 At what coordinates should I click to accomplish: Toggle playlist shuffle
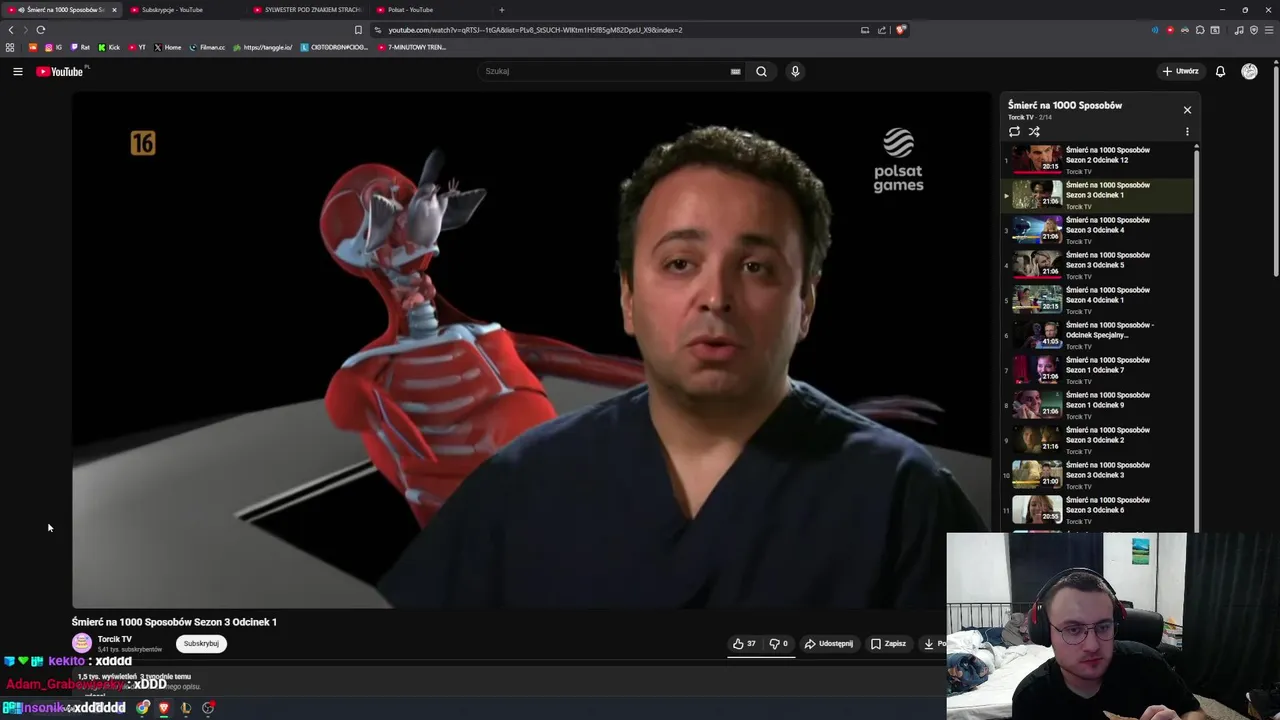point(1034,132)
